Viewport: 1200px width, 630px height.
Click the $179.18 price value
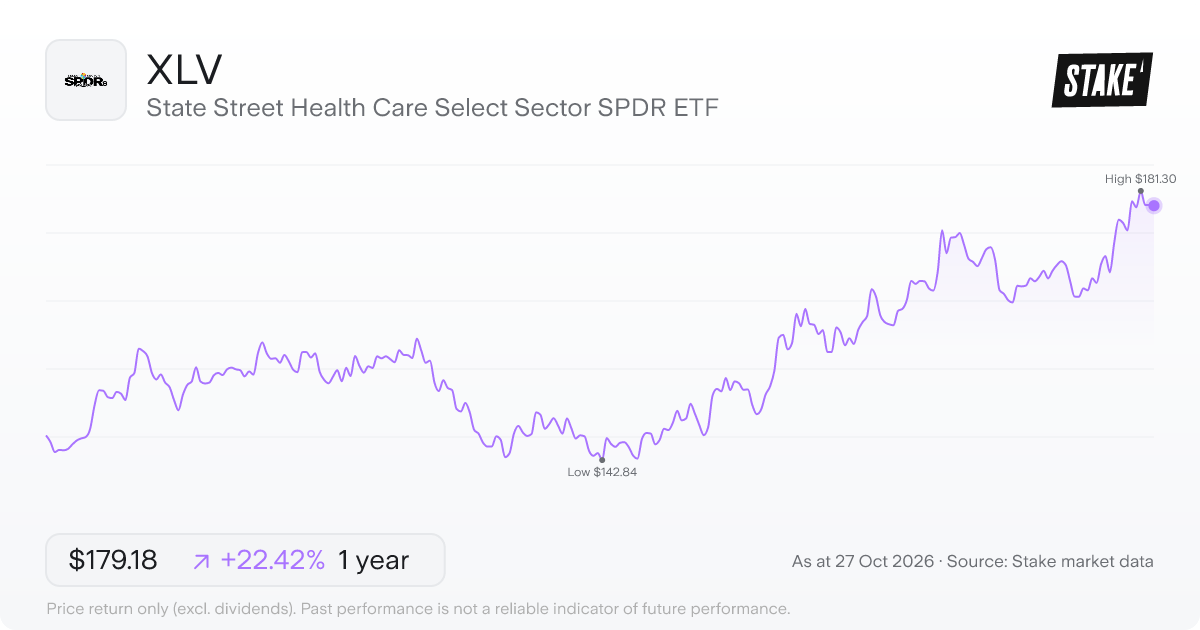point(113,561)
